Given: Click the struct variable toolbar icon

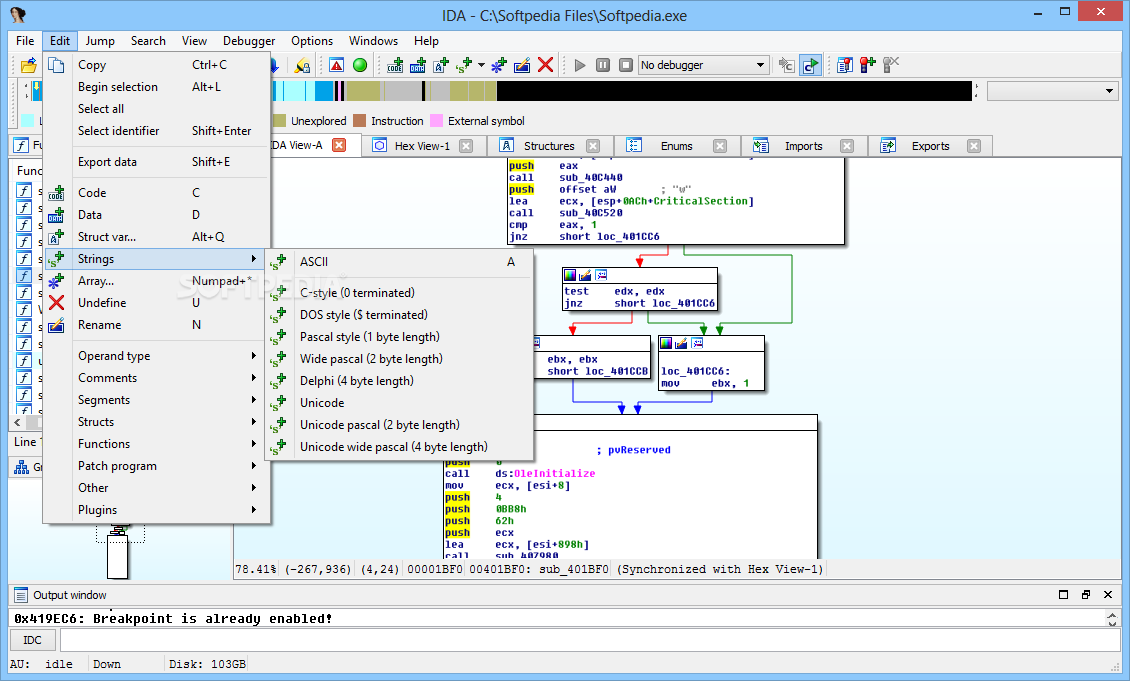Looking at the screenshot, I should 441,65.
